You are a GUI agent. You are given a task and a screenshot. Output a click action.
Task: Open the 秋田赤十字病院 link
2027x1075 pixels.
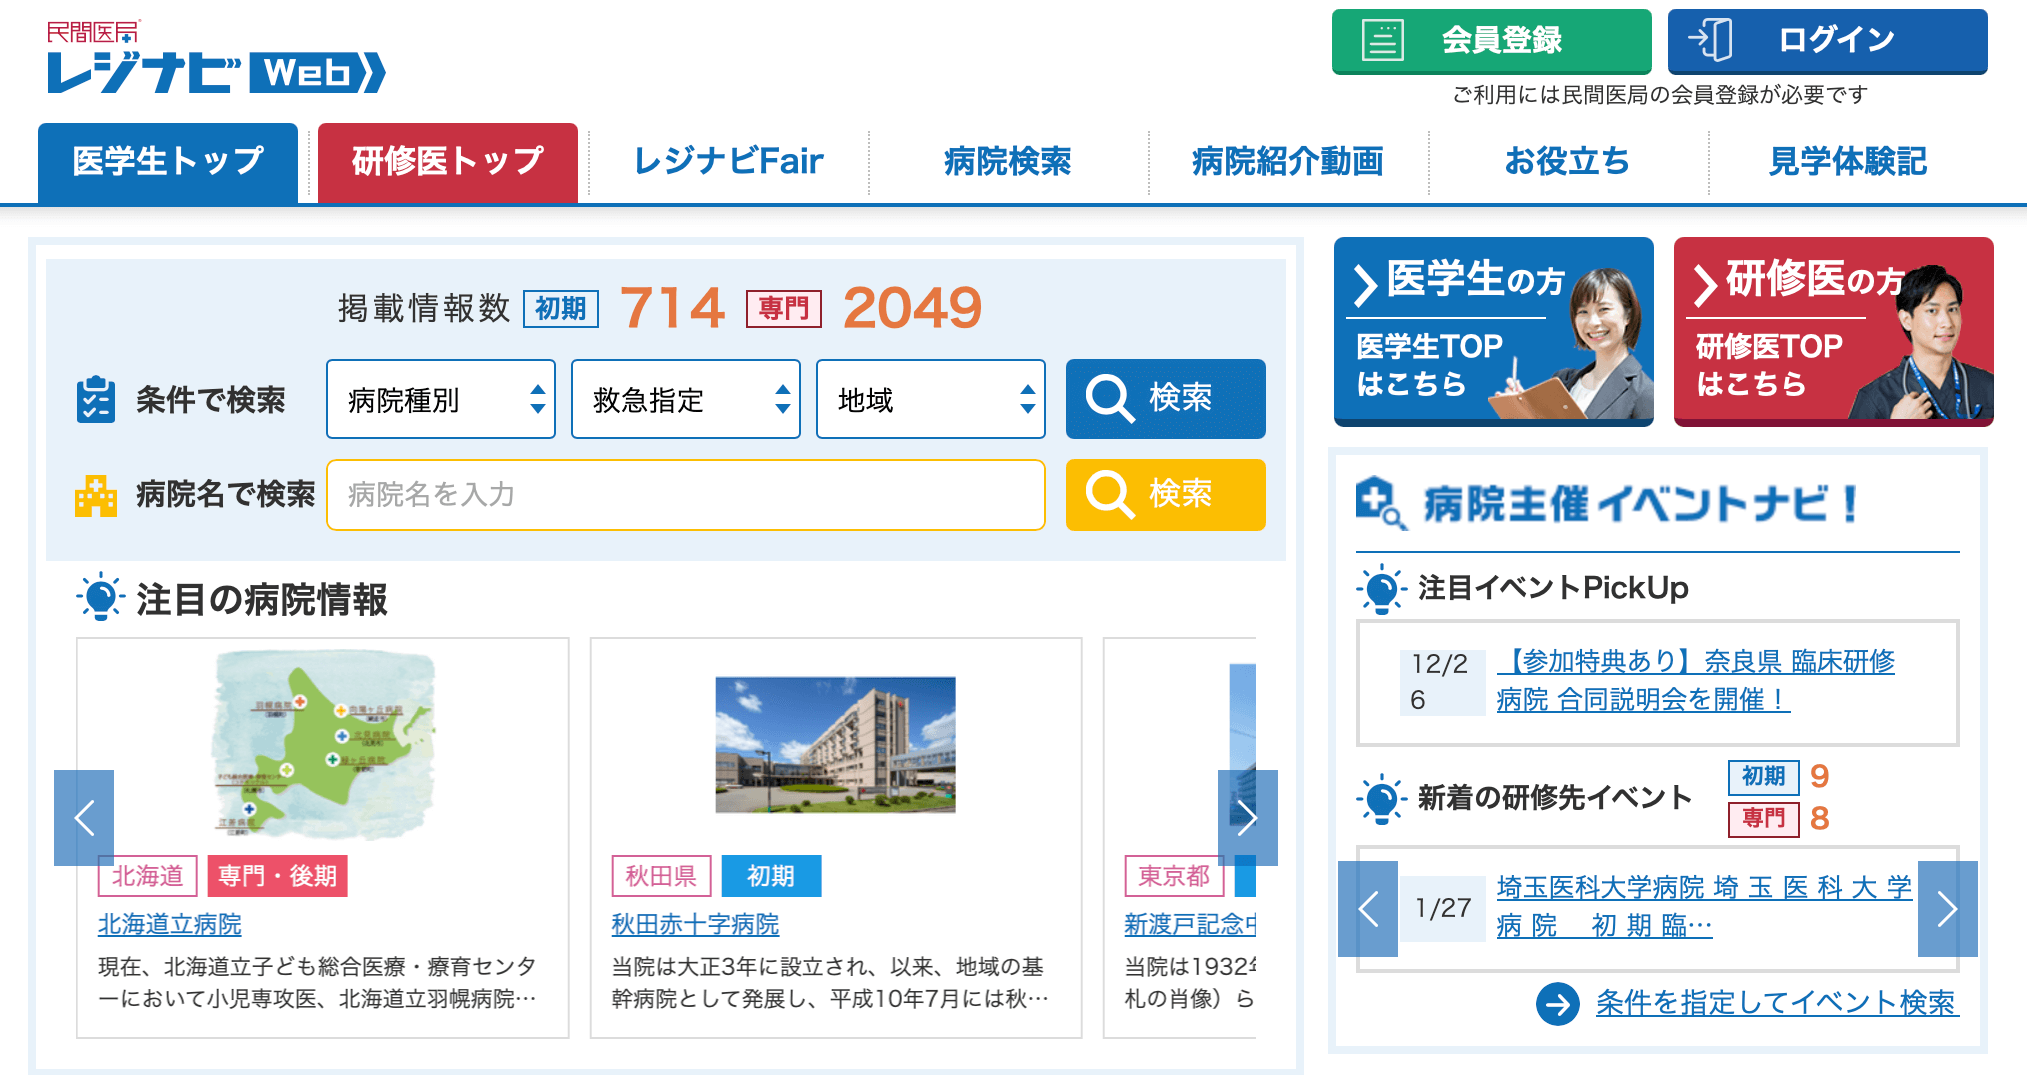(x=695, y=924)
